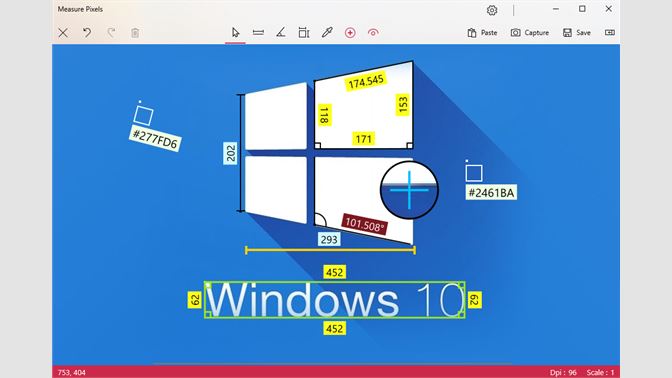Paste an image from clipboard
Screen dimensions: 672x378
pyautogui.click(x=482, y=33)
